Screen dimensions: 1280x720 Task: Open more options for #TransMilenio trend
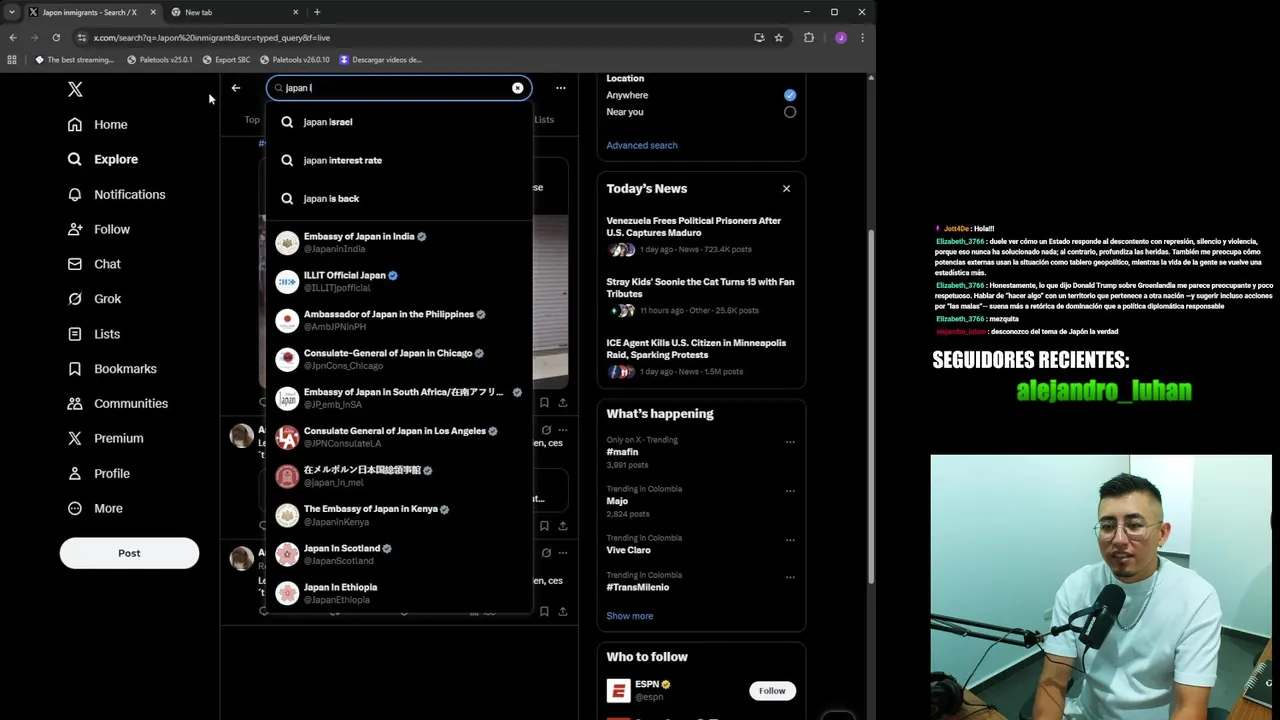click(790, 577)
